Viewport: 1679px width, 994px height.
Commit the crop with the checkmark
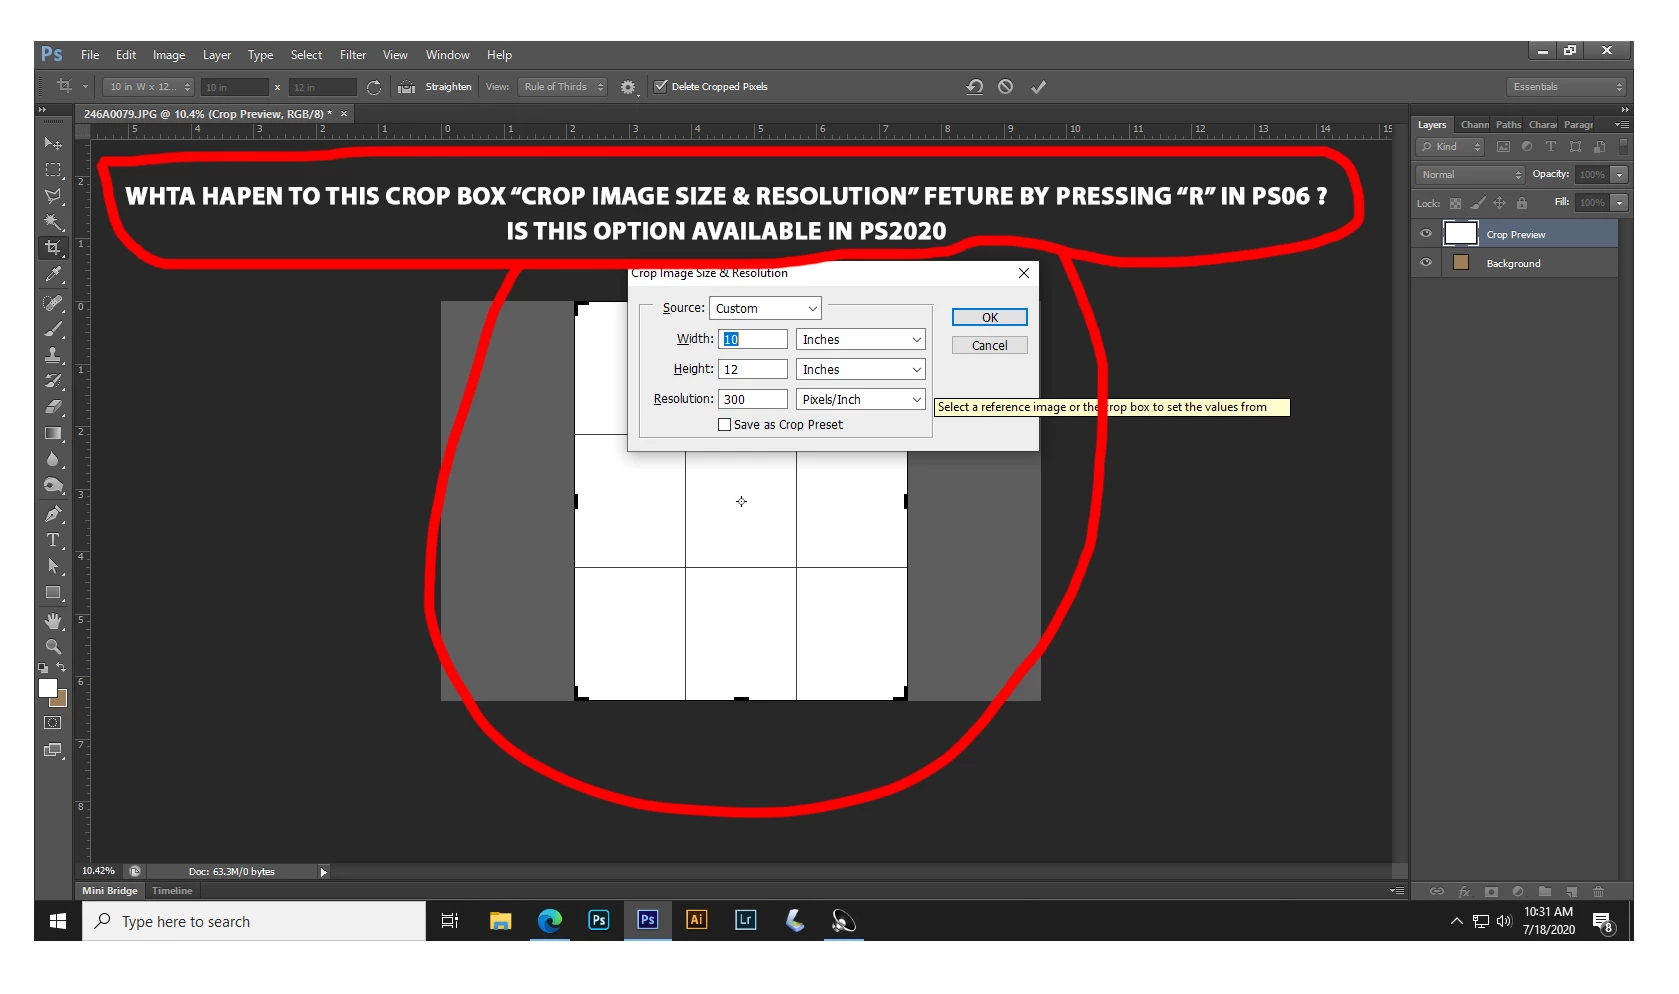coord(1039,87)
